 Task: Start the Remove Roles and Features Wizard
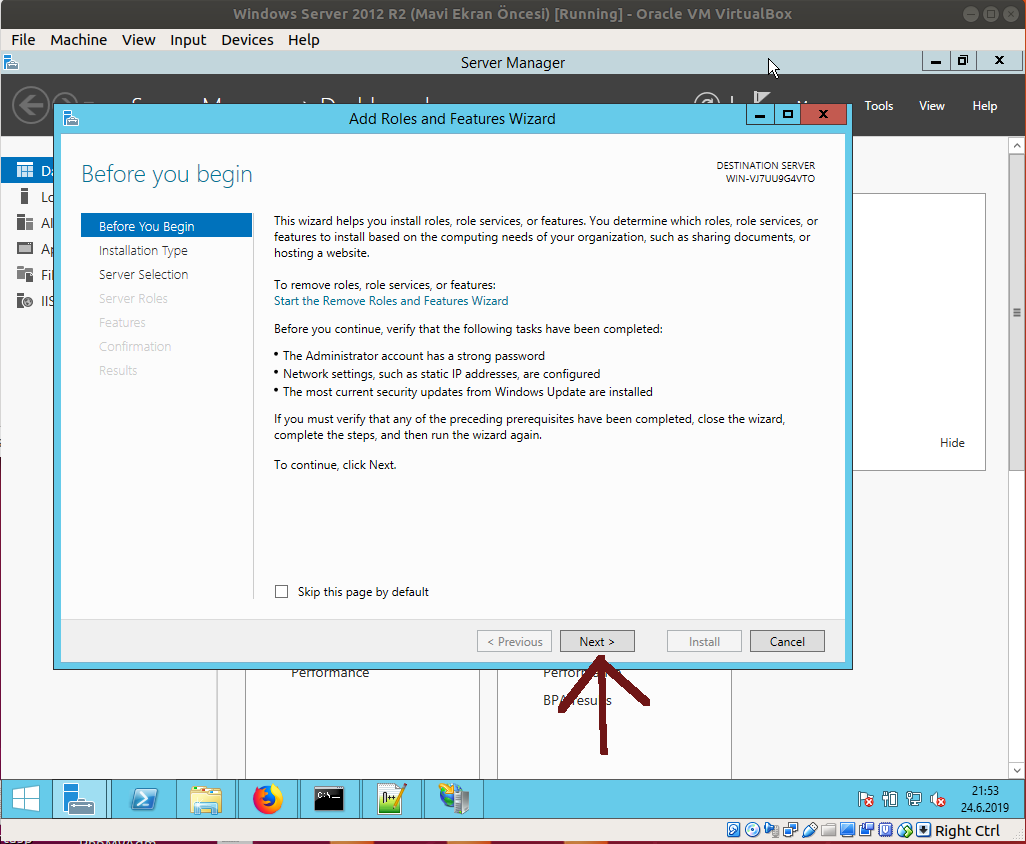(x=391, y=301)
